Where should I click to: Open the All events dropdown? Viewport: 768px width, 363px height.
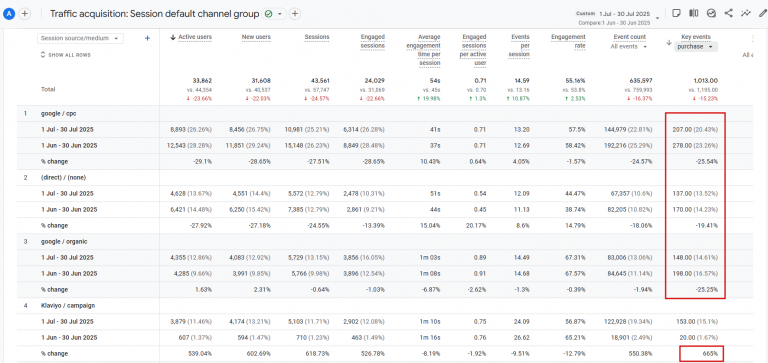click(x=629, y=47)
